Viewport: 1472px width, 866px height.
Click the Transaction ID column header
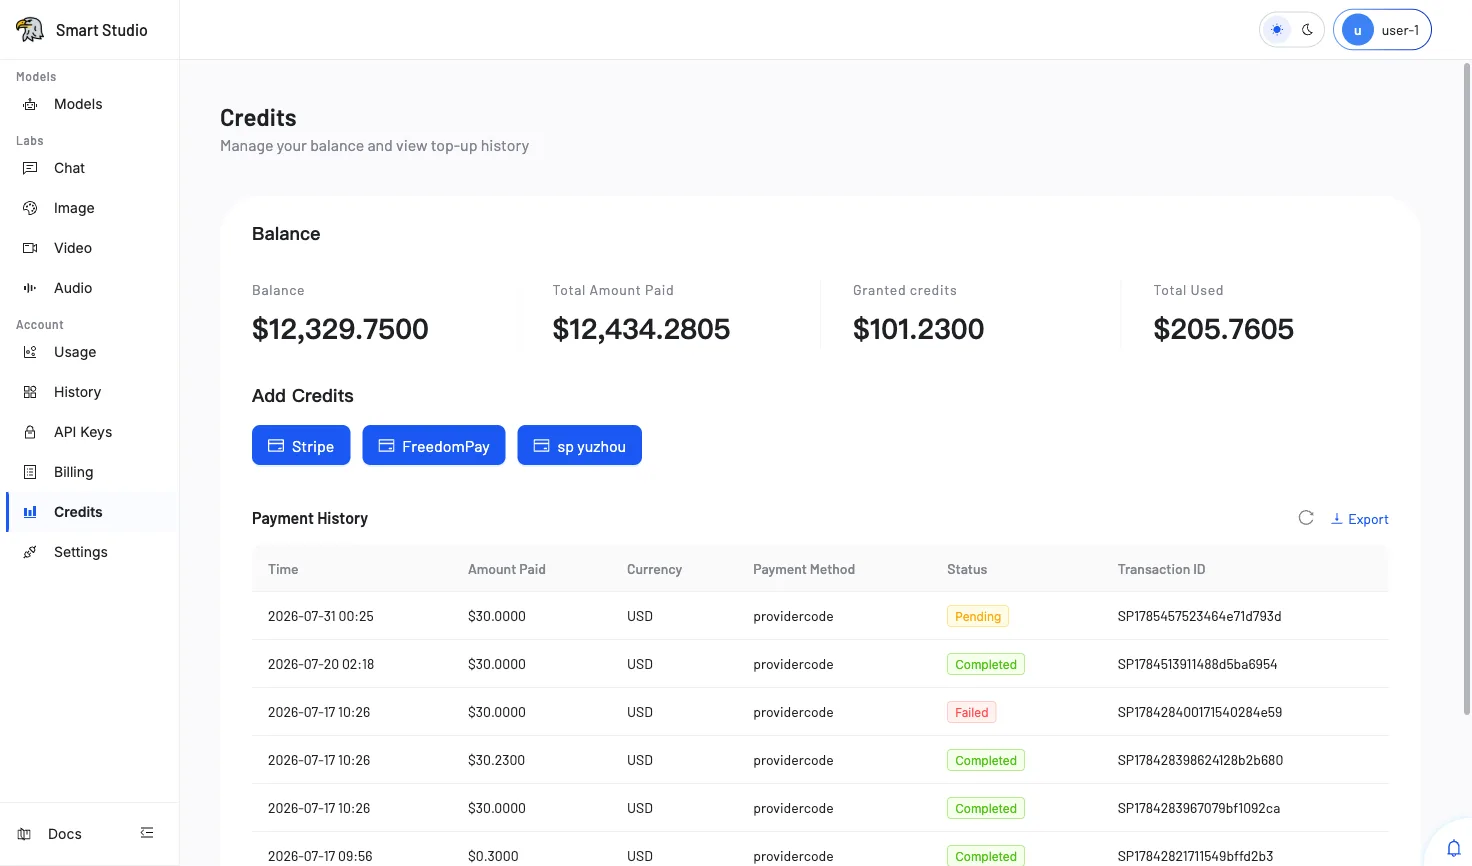pos(1161,569)
